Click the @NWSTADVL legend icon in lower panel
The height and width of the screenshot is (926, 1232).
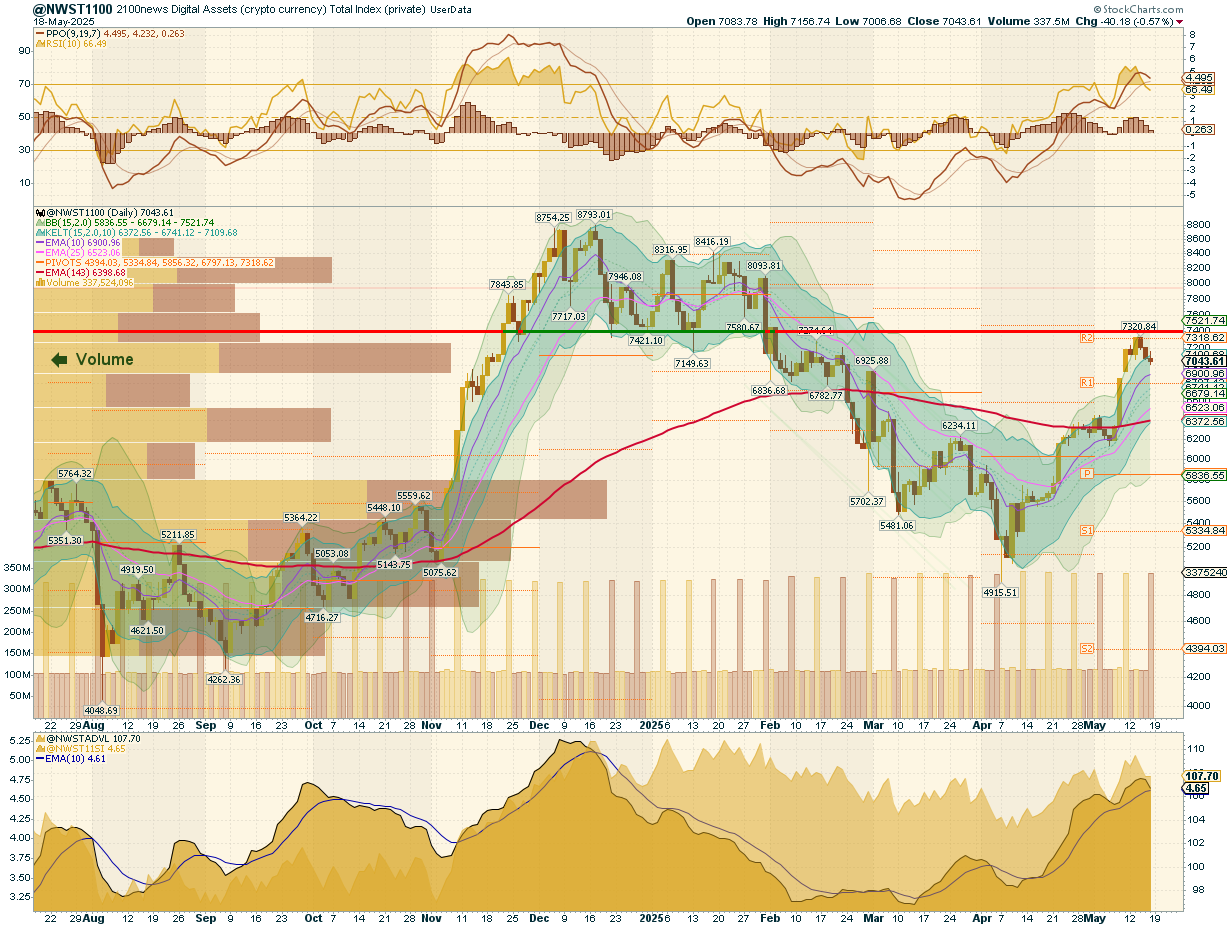click(38, 739)
